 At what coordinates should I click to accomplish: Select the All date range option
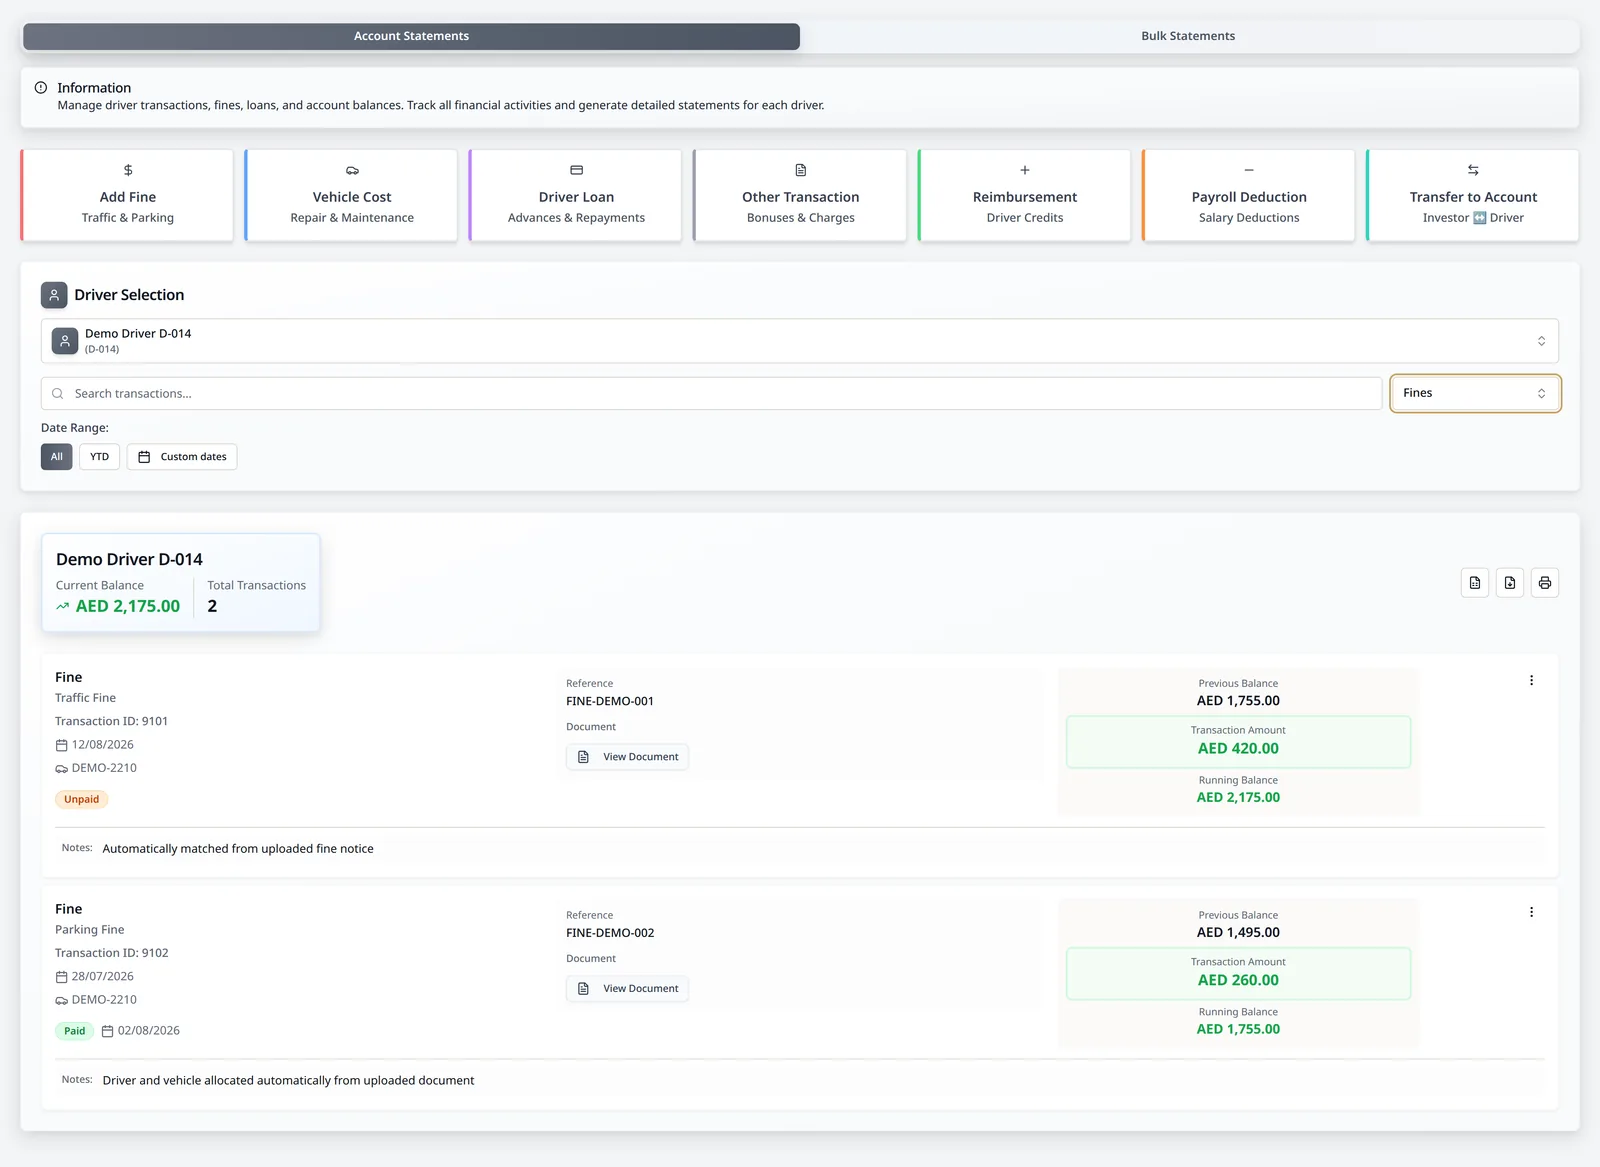57,457
